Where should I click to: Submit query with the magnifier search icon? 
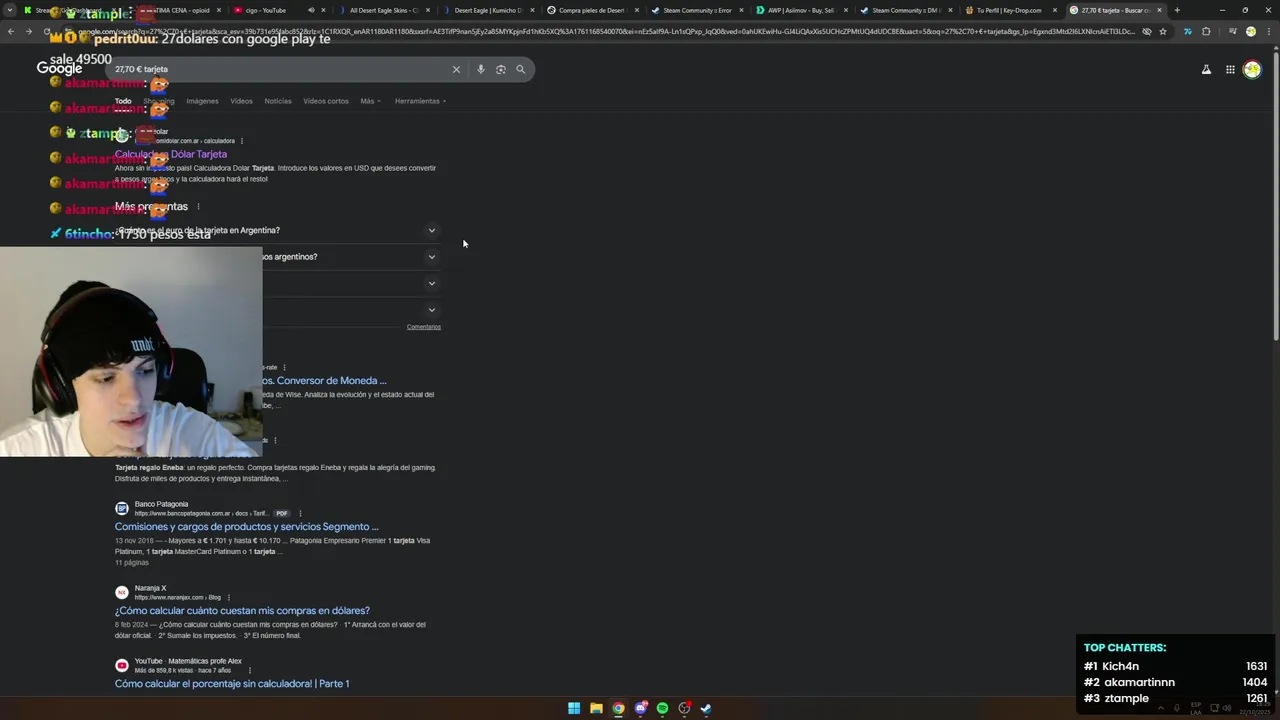[x=520, y=69]
